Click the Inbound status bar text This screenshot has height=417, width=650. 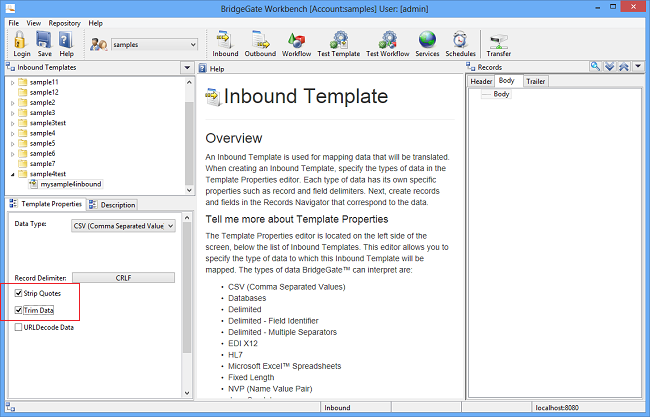(337, 408)
